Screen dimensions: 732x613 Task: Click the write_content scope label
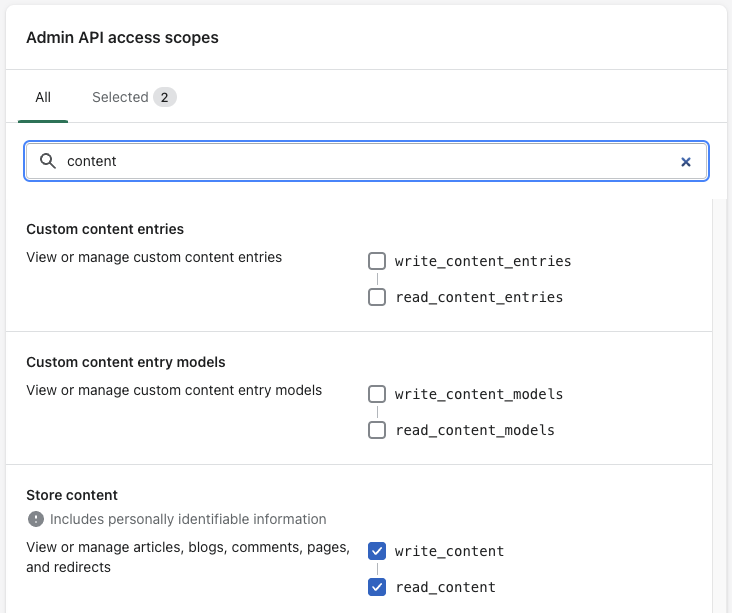tap(449, 551)
